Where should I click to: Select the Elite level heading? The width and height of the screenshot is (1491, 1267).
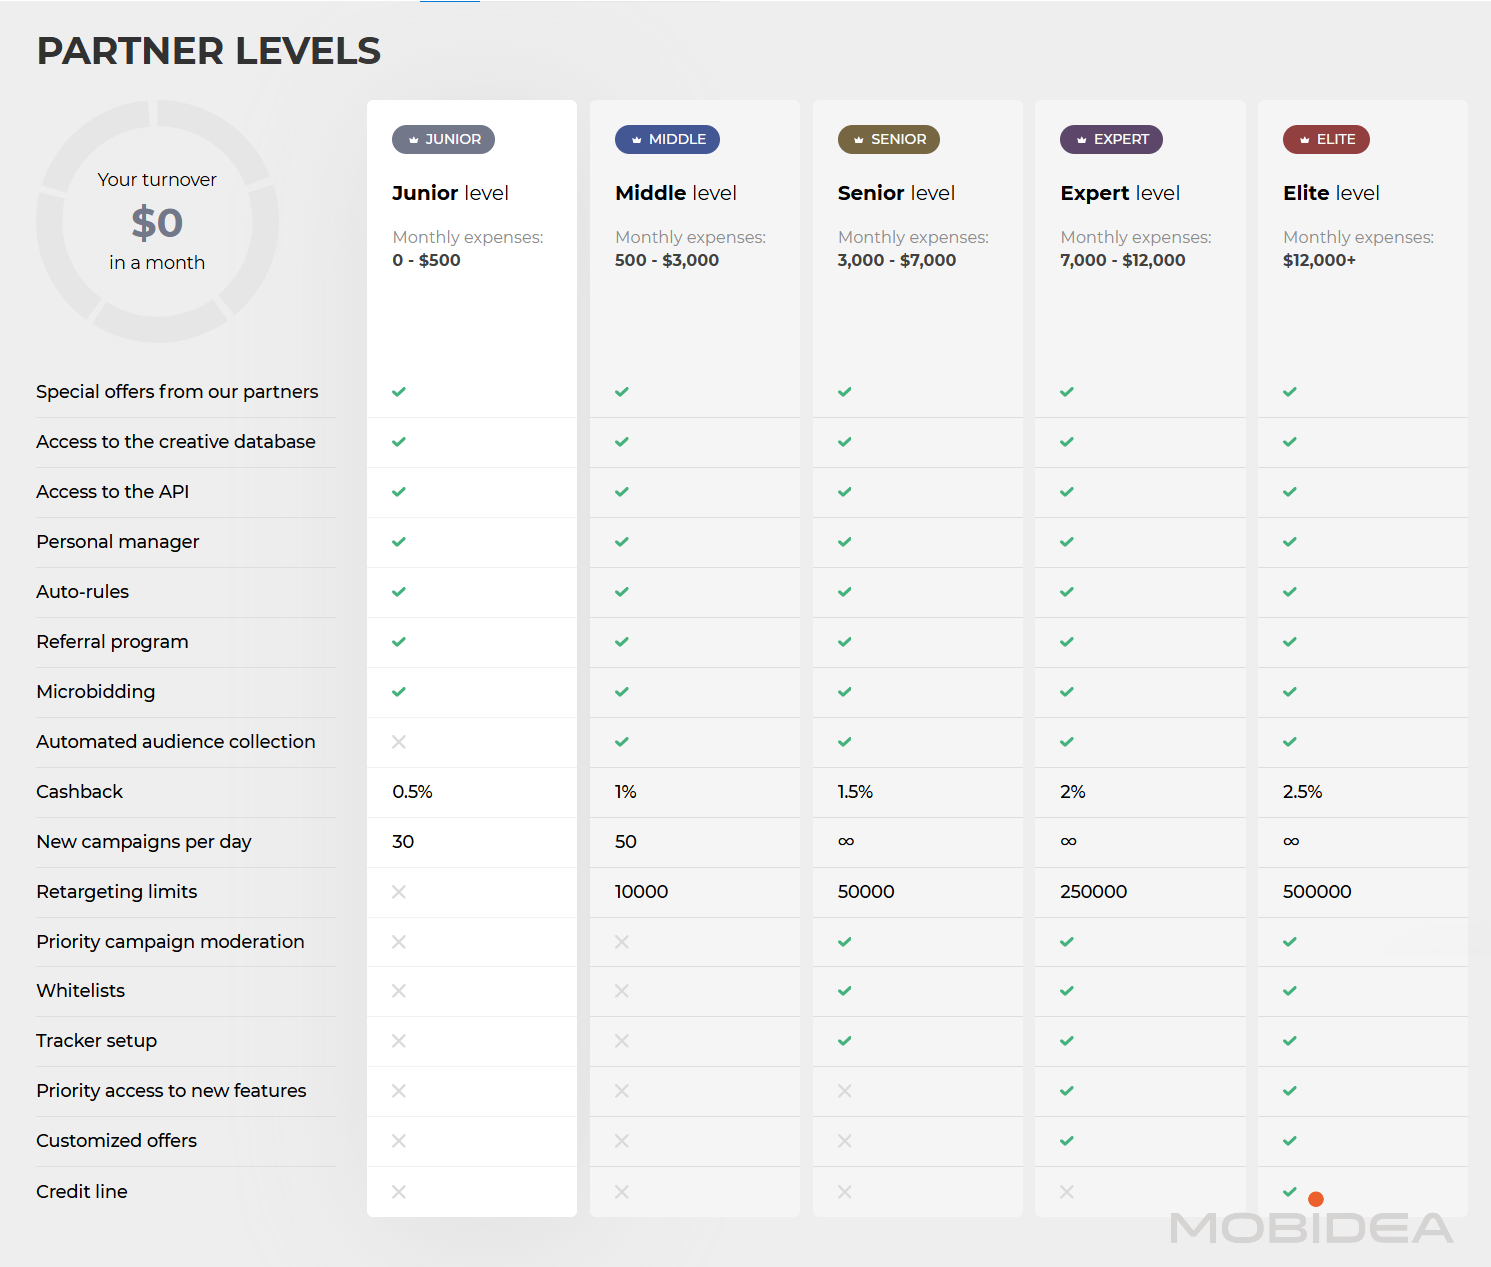(1331, 193)
